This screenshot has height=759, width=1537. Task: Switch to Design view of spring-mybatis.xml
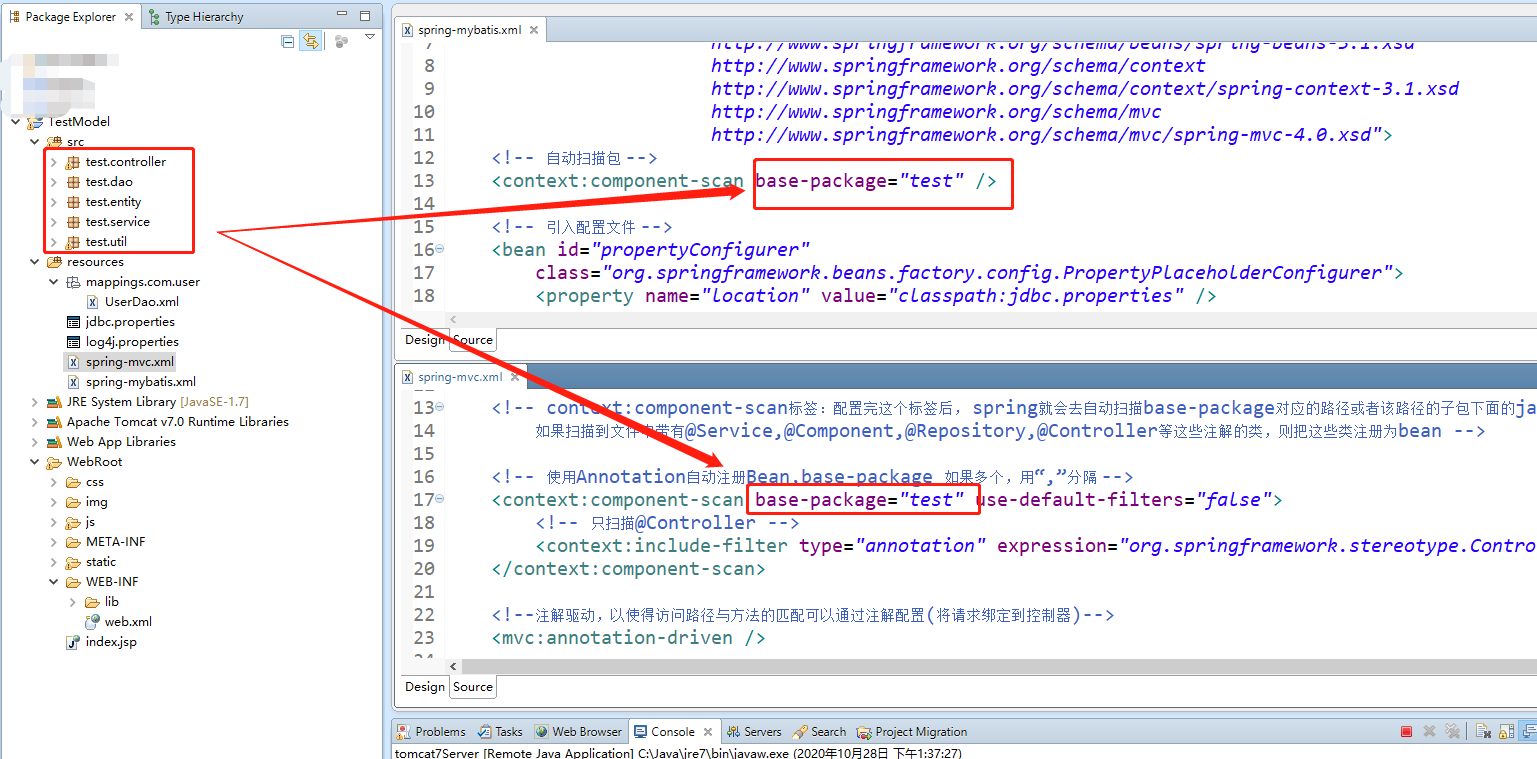tap(424, 339)
